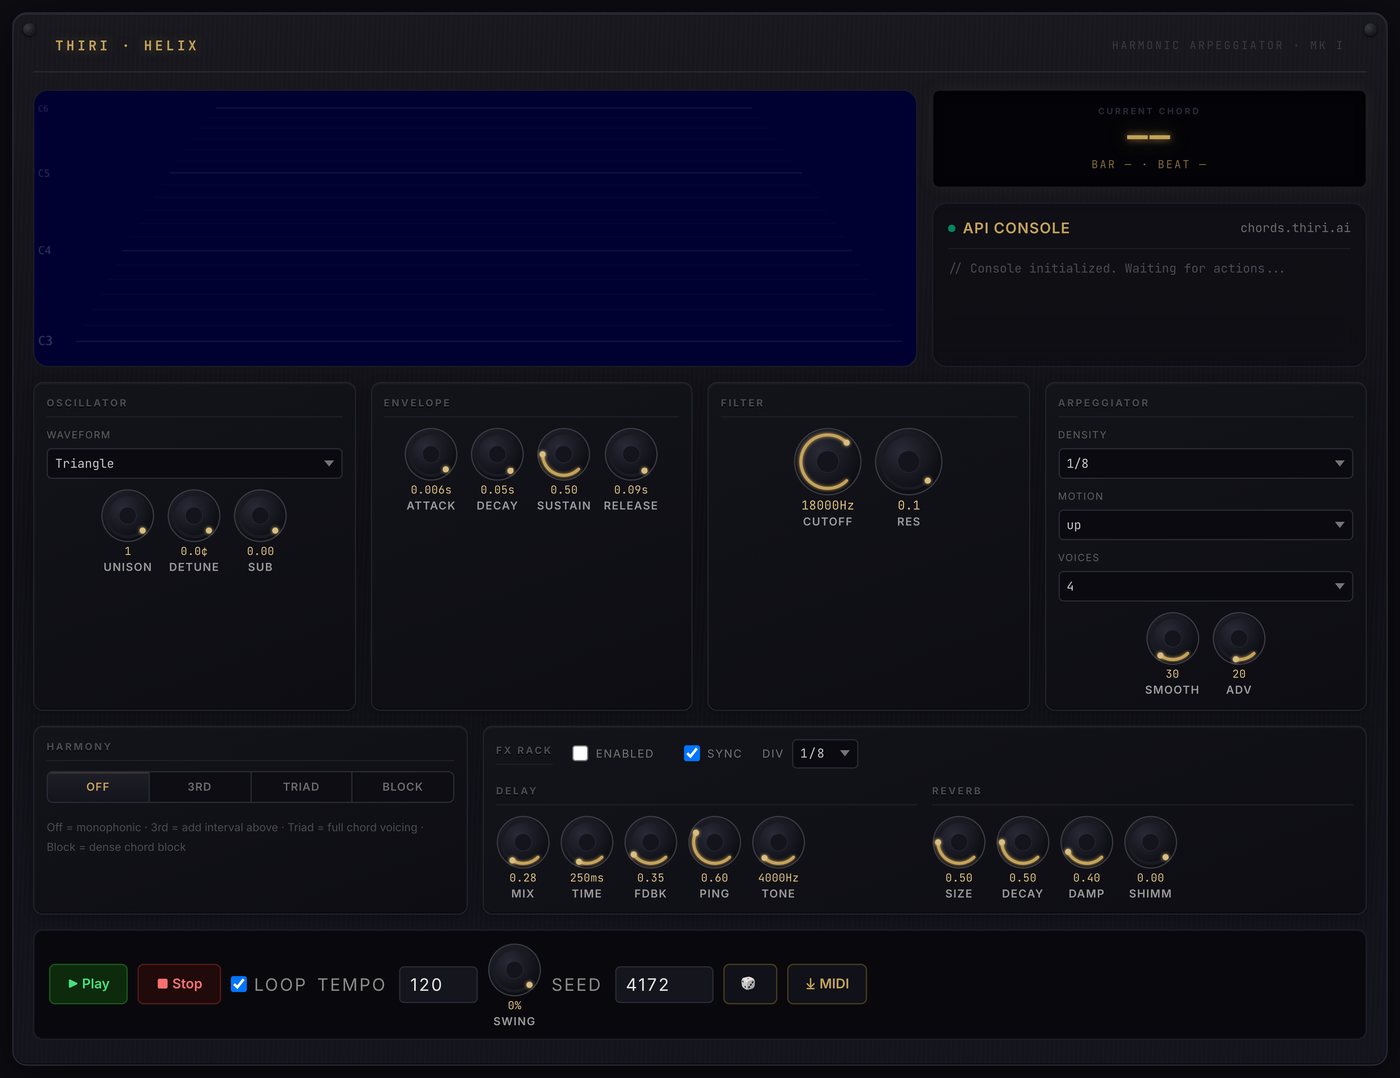Toggle the SYNC checkbox
Screen dimensions: 1400x1078
[692, 753]
